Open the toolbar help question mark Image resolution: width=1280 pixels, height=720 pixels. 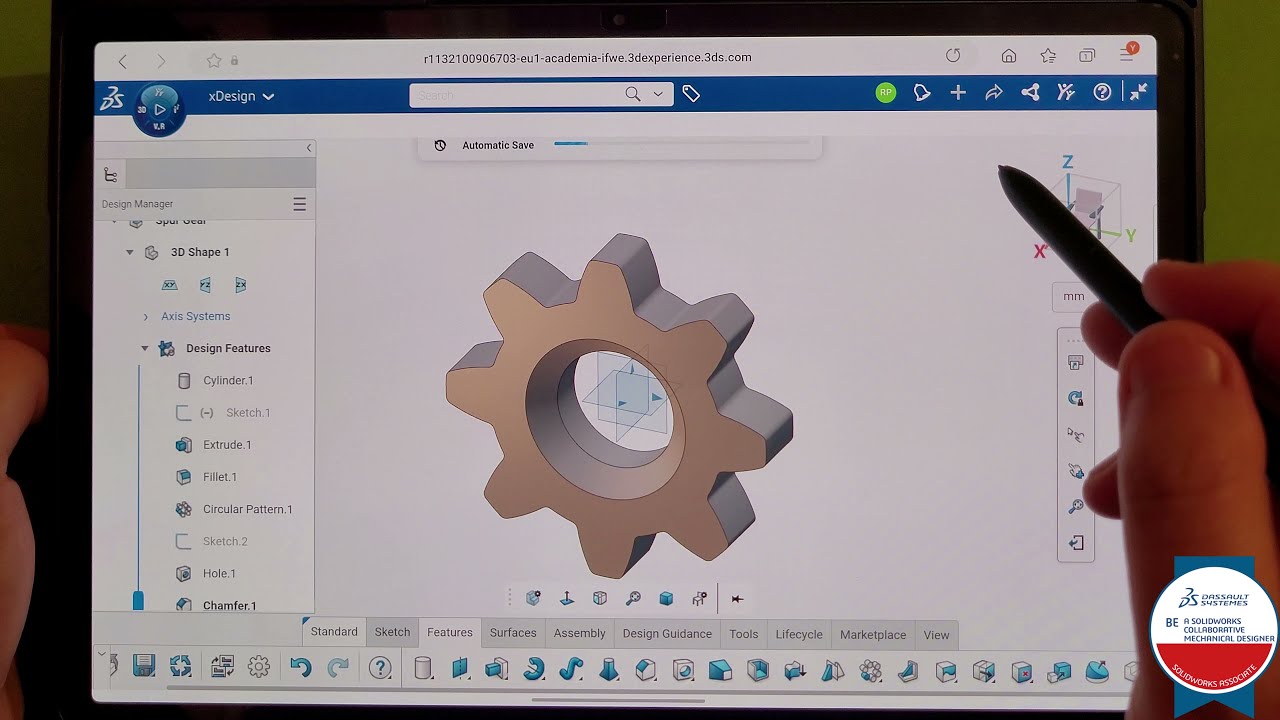[380, 668]
